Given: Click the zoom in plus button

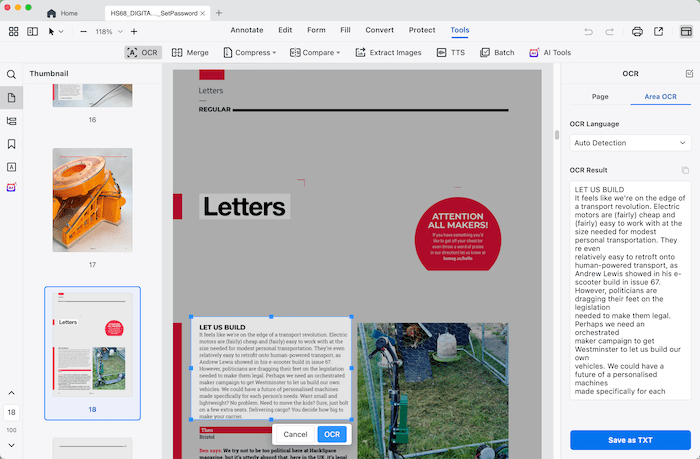Looking at the screenshot, I should (x=134, y=31).
